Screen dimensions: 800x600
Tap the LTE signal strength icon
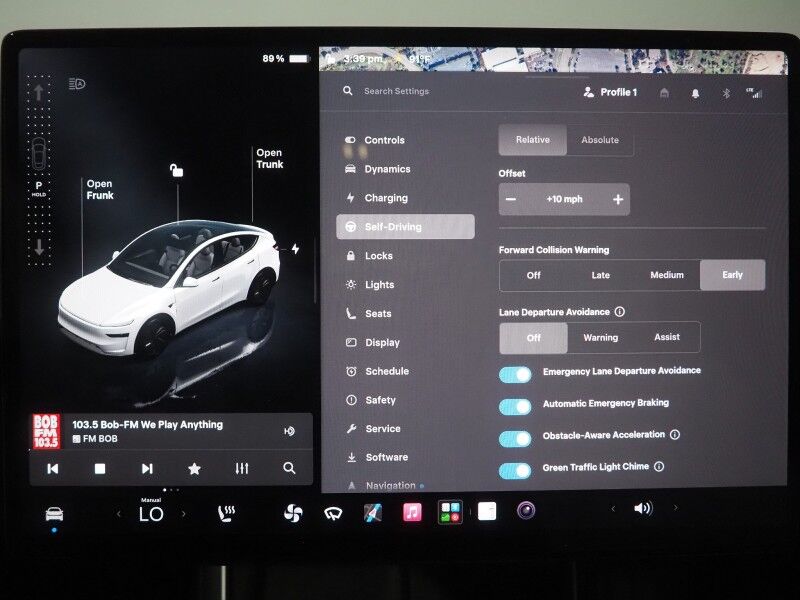(754, 93)
